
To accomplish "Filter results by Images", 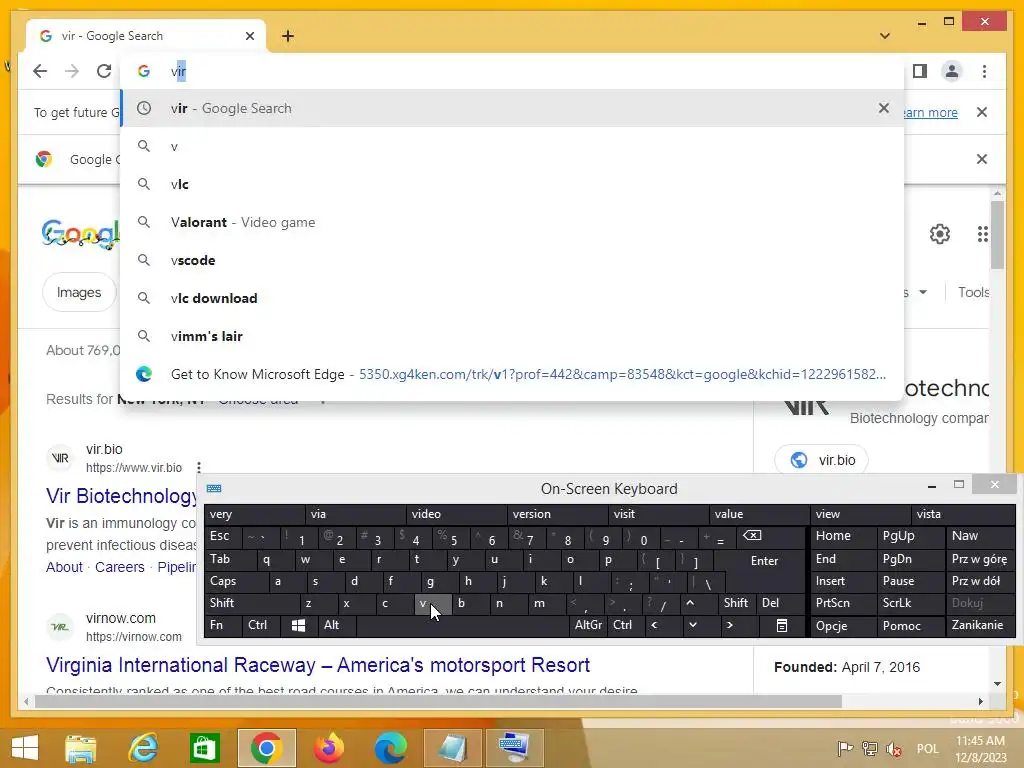I will coord(79,293).
